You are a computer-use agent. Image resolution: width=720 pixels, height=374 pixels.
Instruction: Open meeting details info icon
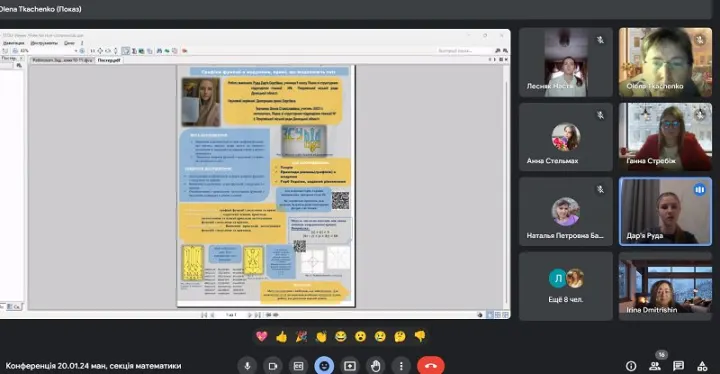click(x=631, y=366)
